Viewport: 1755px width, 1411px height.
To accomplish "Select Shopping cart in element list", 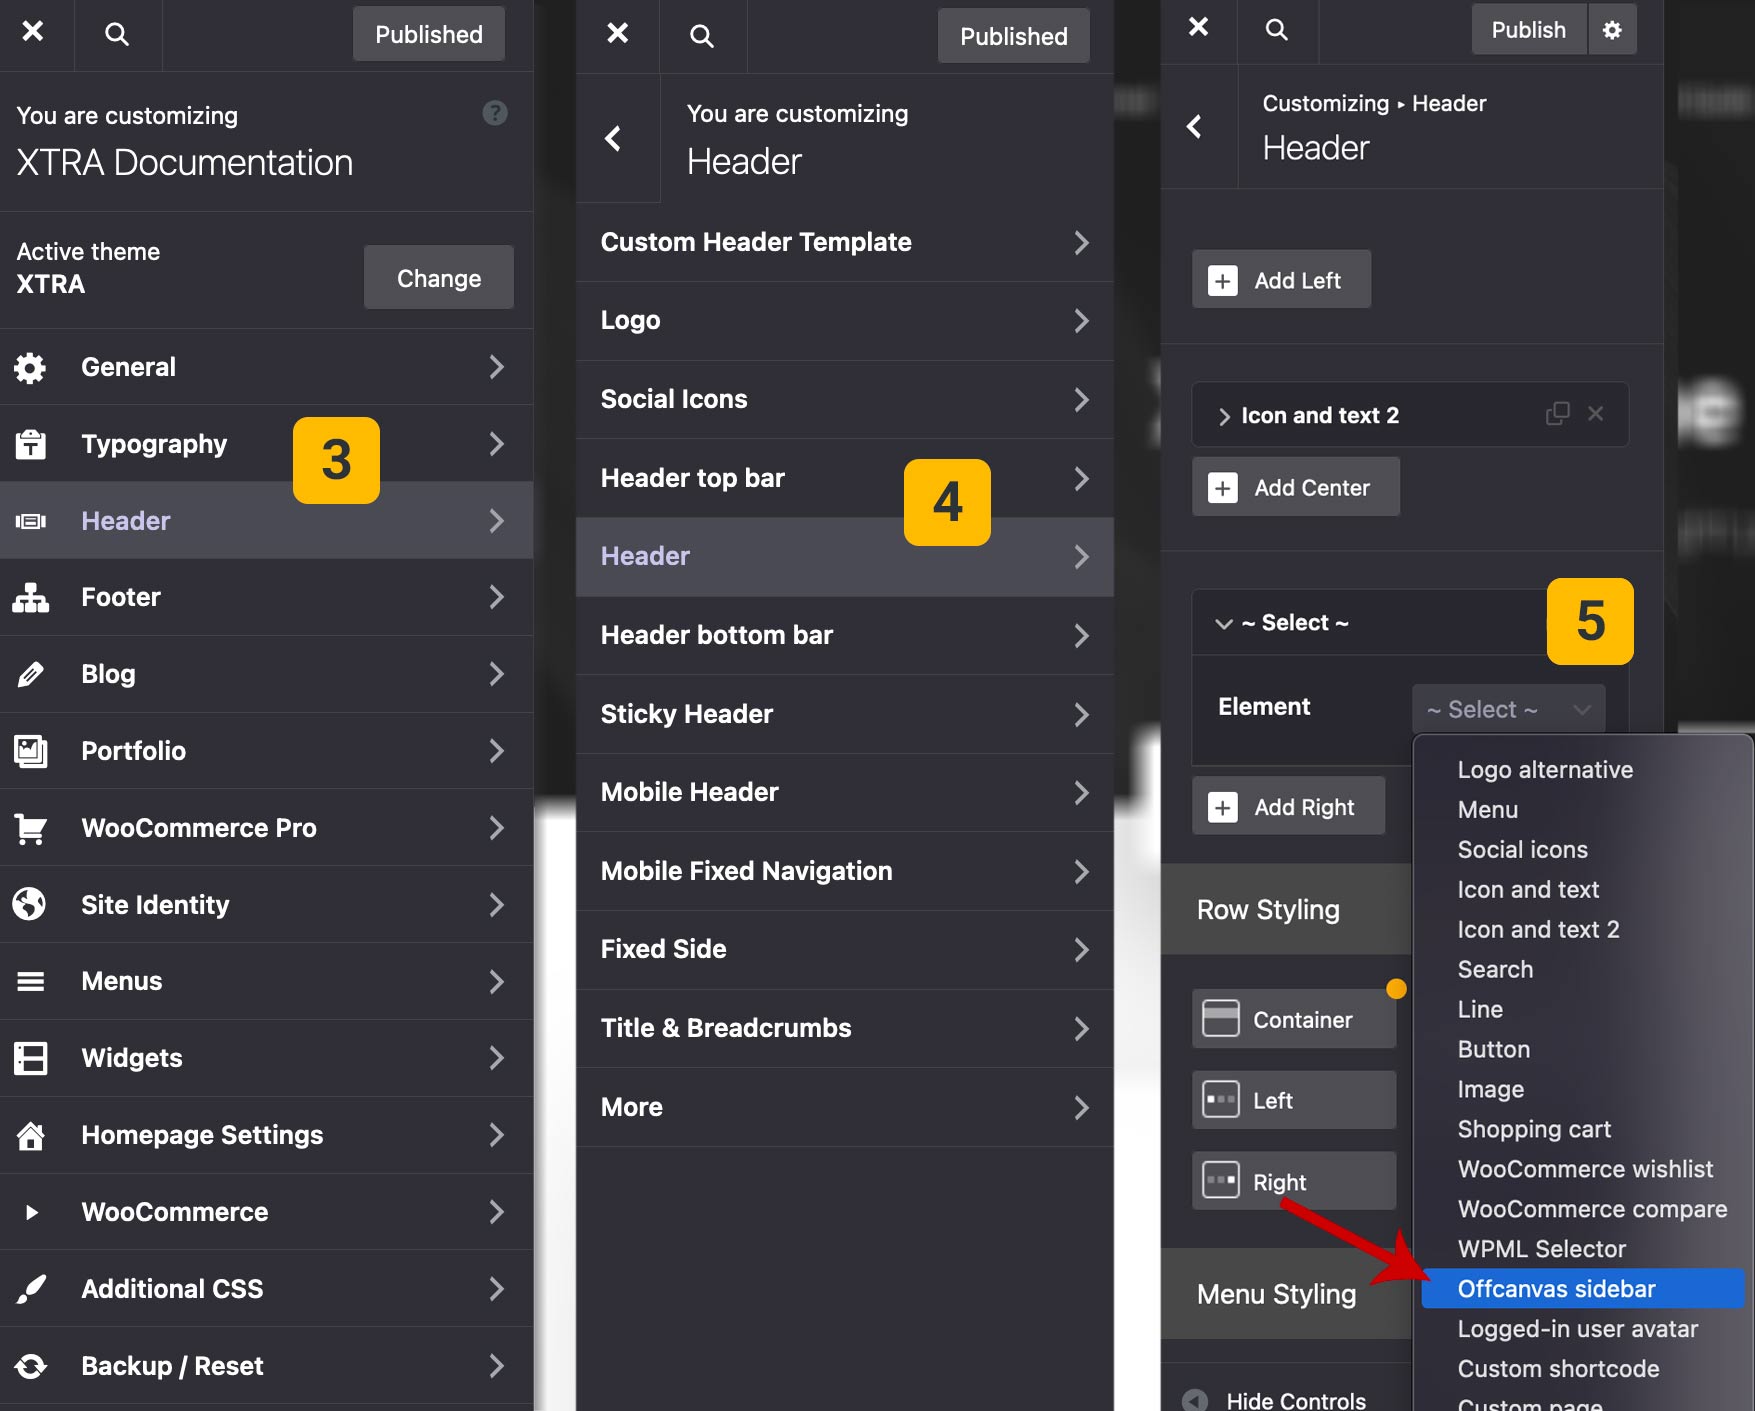I will coord(1534,1129).
